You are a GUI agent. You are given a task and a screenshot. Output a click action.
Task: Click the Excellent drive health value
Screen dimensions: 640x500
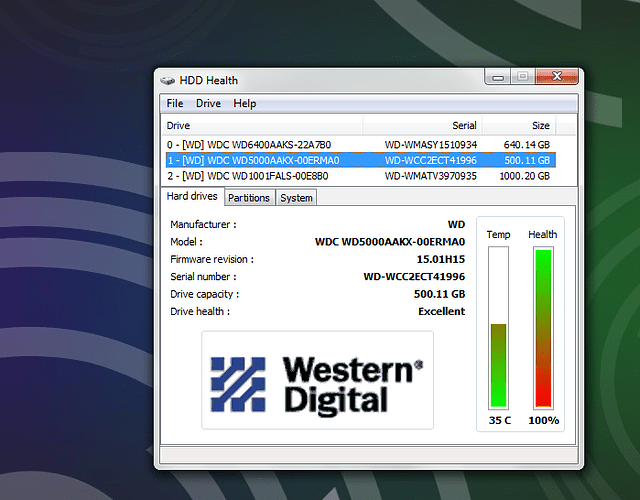click(441, 311)
